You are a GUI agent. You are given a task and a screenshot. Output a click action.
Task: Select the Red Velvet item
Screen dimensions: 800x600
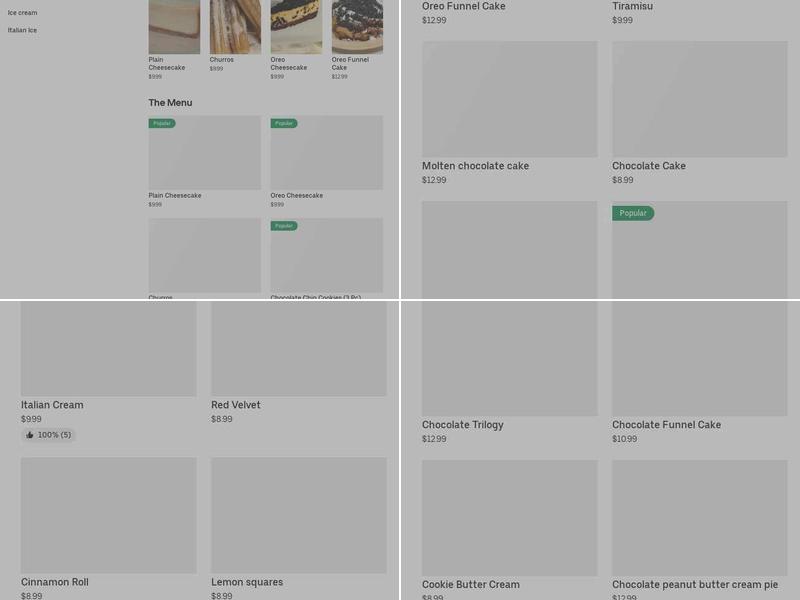[x=236, y=405]
